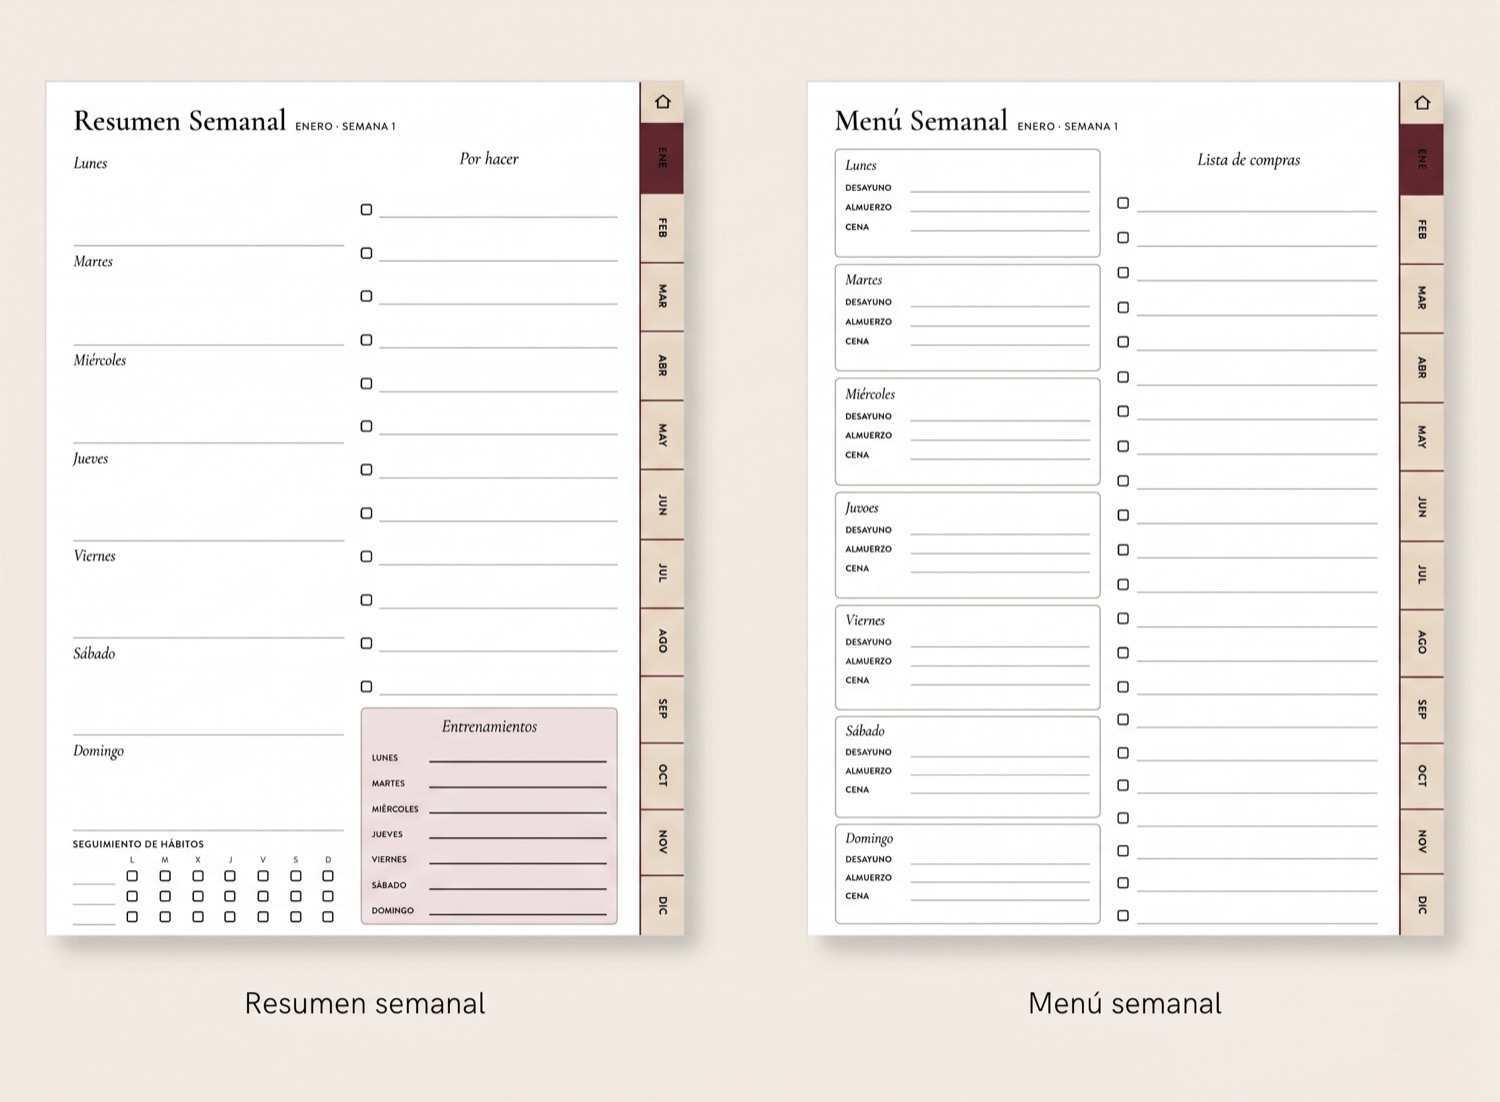Viewport: 1500px width, 1102px height.
Task: Select JUL tab on Resumen Semanal page
Action: pyautogui.click(x=662, y=574)
